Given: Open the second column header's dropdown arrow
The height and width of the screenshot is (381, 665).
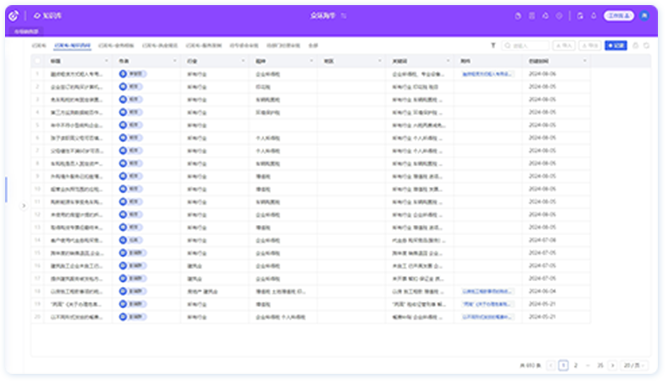Looking at the screenshot, I should 175,61.
